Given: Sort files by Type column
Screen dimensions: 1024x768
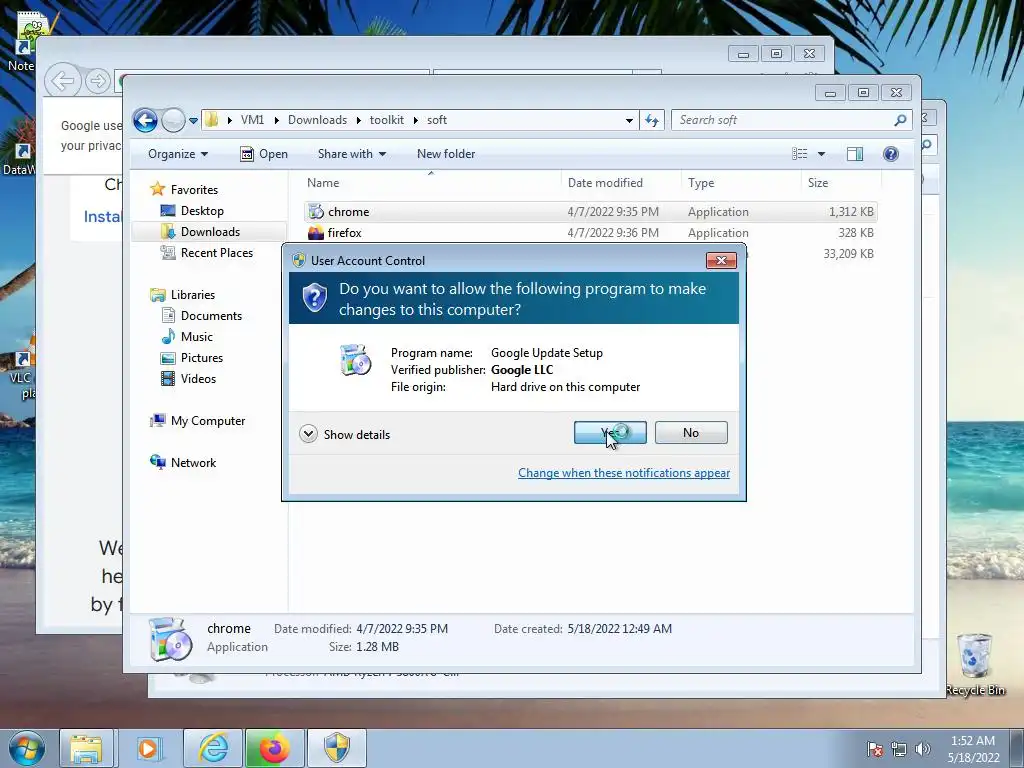Looking at the screenshot, I should tap(741, 183).
